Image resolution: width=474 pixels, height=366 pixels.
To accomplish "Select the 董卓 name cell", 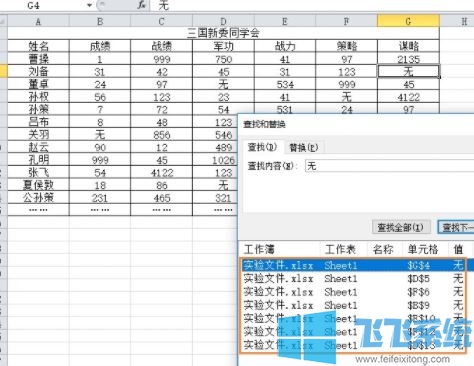I will [38, 84].
